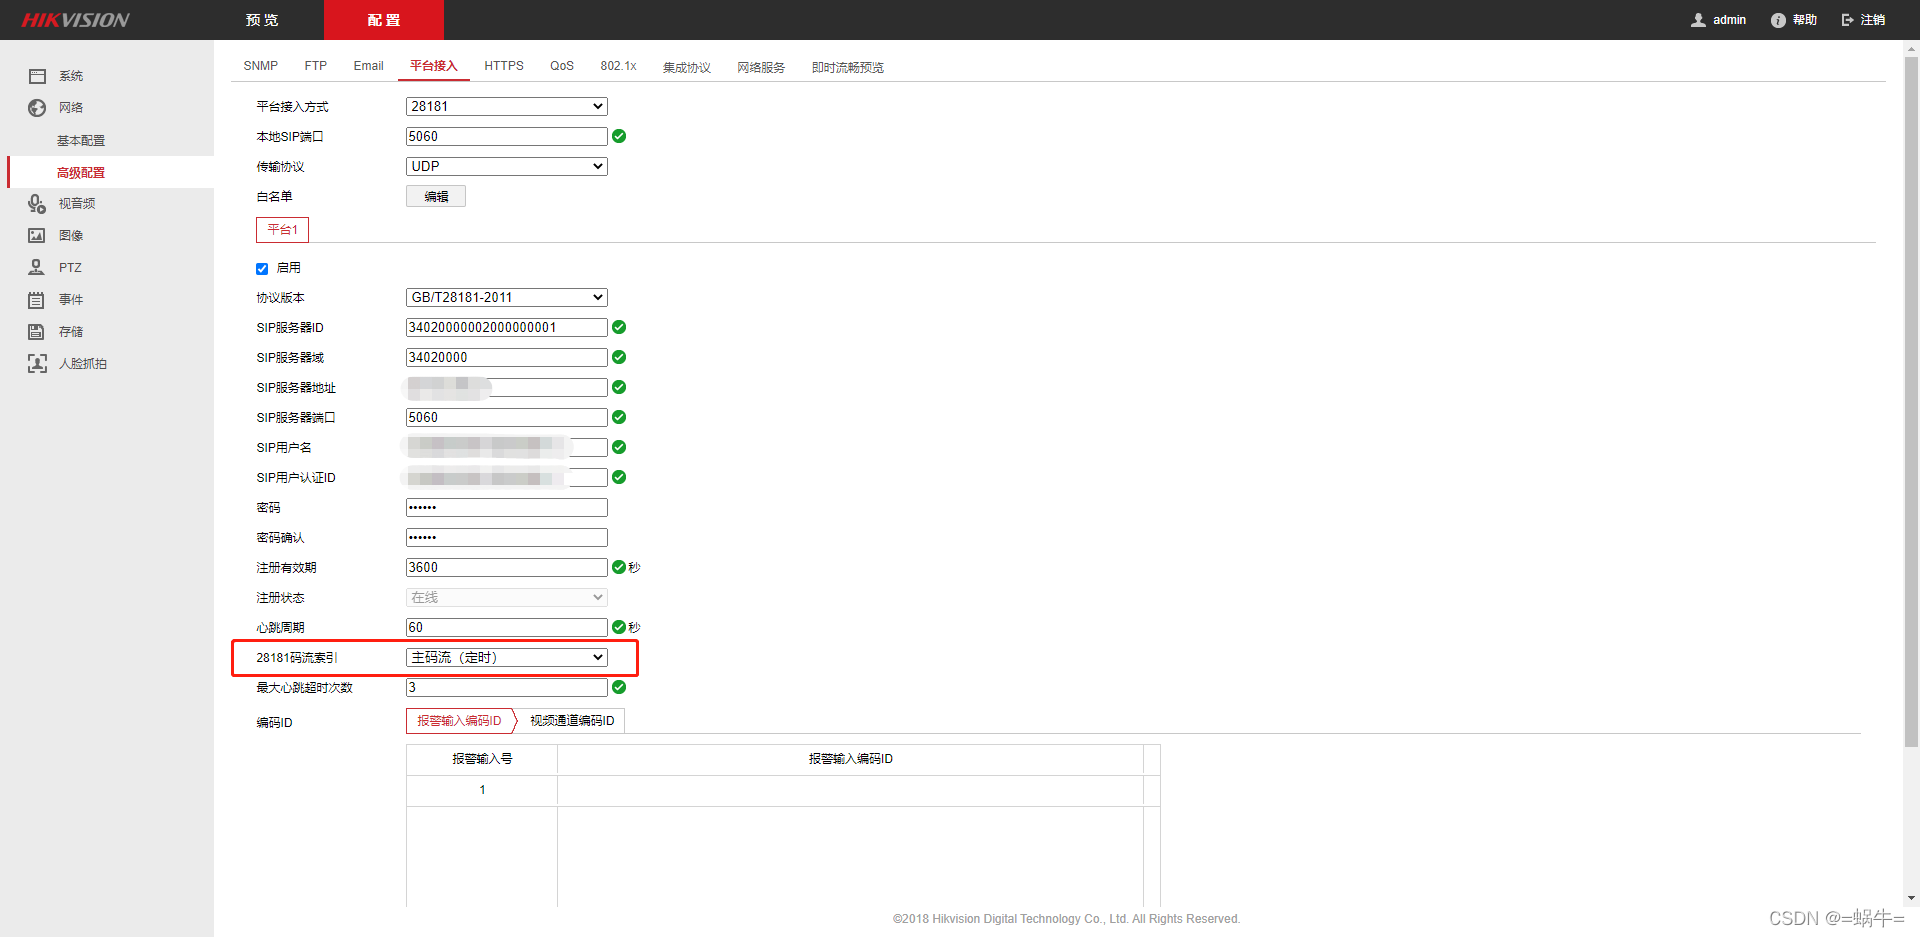Screen dimensions: 1920x937
Task: Open the 网络服务 tab
Action: pyautogui.click(x=761, y=67)
